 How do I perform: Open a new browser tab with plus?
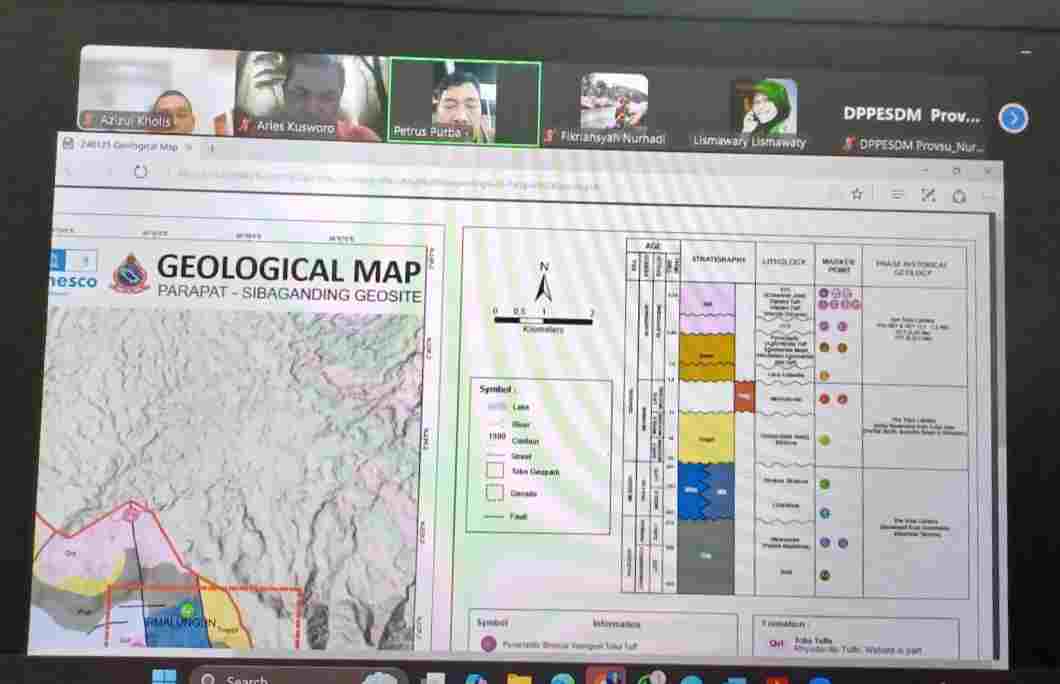tap(212, 147)
